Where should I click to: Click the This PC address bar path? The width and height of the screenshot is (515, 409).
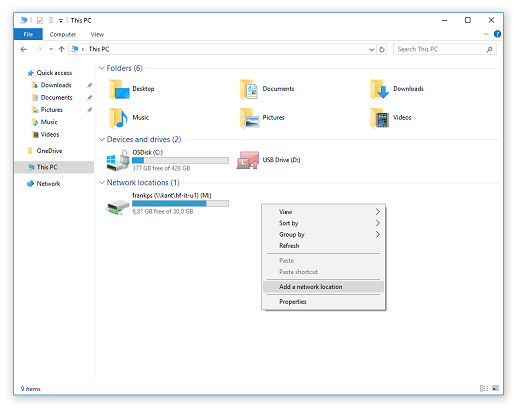click(x=99, y=49)
